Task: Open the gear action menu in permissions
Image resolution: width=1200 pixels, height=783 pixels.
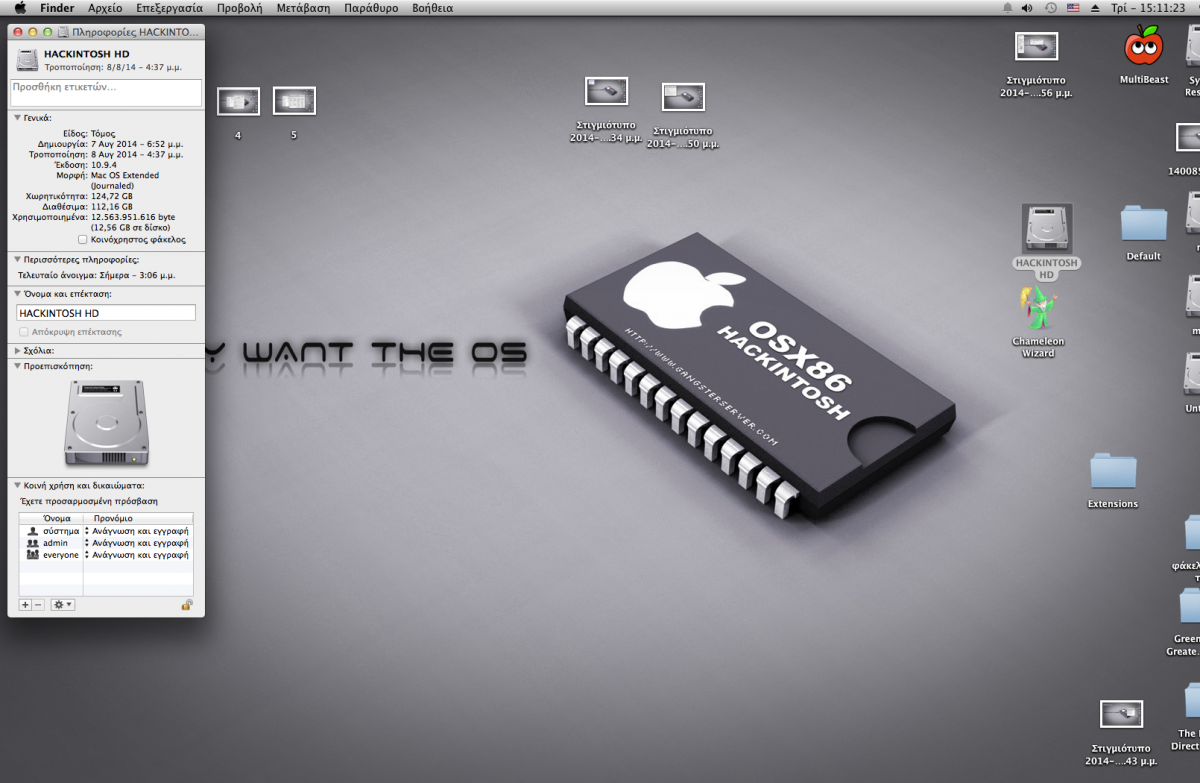Action: [x=62, y=605]
